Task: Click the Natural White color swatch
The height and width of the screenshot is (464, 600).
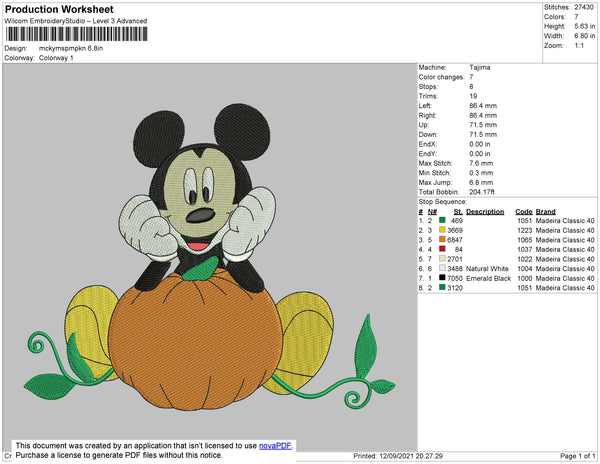Action: point(442,268)
